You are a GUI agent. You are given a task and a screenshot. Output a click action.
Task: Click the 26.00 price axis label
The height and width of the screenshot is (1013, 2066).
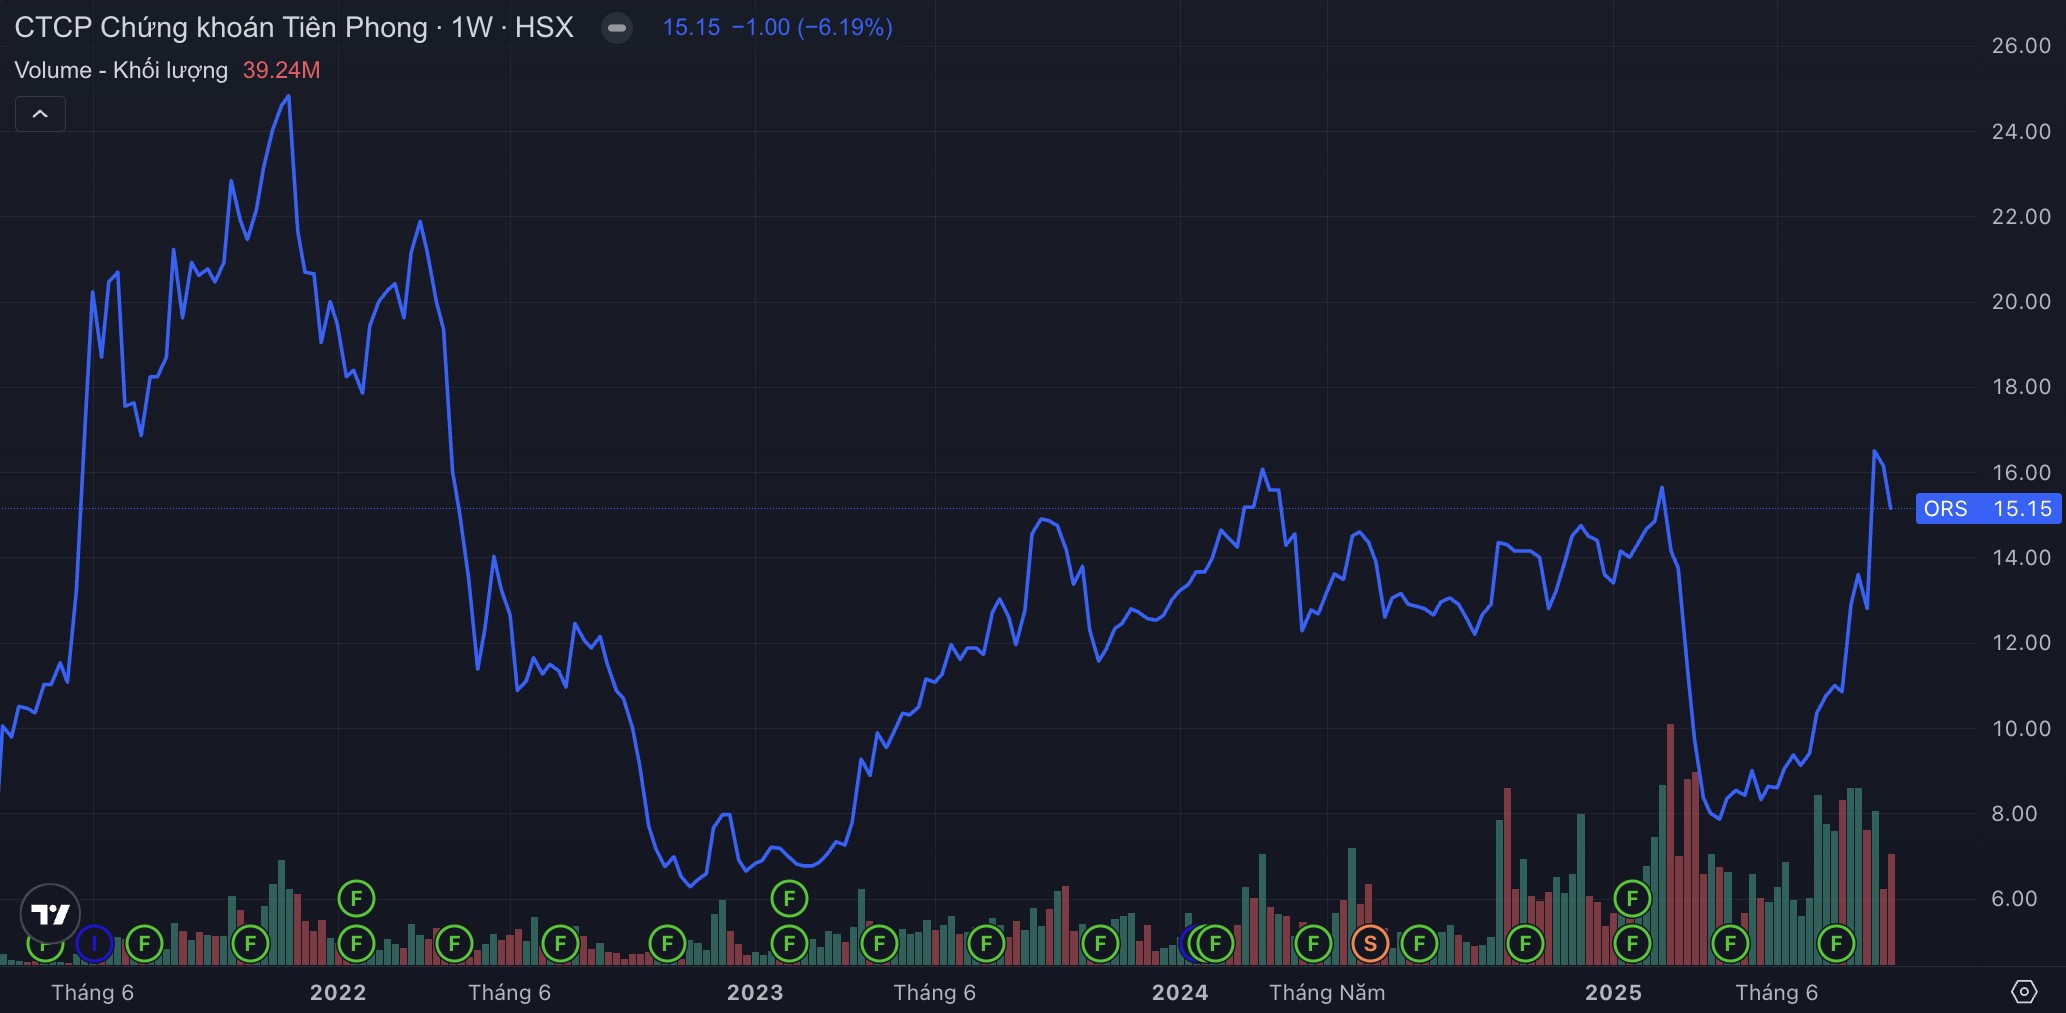(x=2021, y=46)
